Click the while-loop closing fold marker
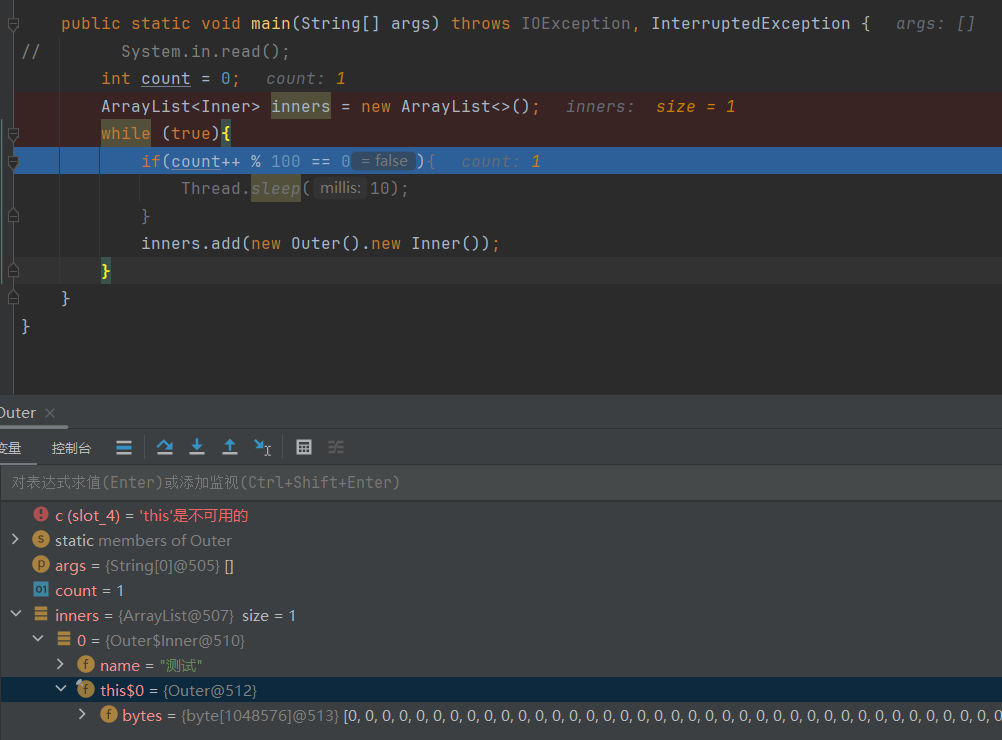Image resolution: width=1002 pixels, height=740 pixels. click(x=13, y=271)
